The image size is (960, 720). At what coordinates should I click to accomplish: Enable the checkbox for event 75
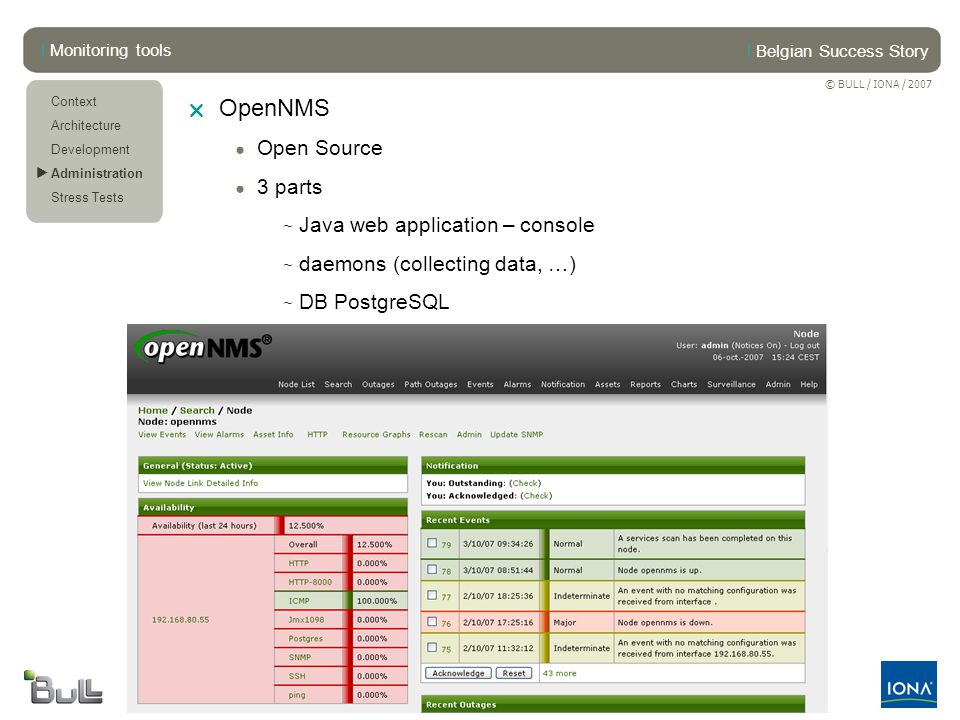[432, 647]
